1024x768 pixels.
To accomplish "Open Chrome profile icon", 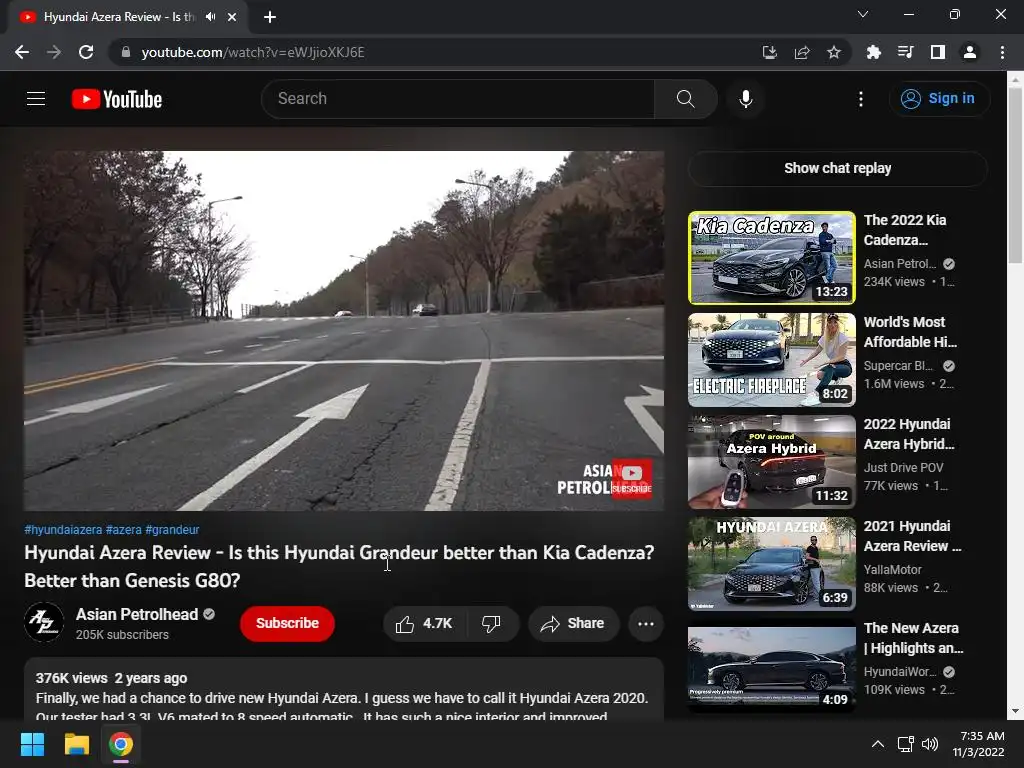I will [970, 52].
